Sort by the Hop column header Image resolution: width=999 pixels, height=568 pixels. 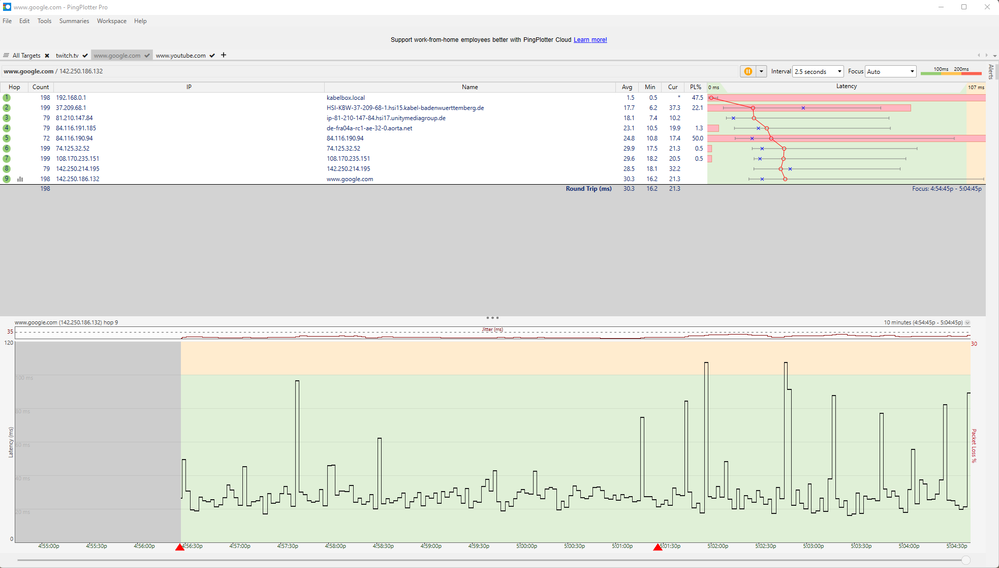coord(14,87)
